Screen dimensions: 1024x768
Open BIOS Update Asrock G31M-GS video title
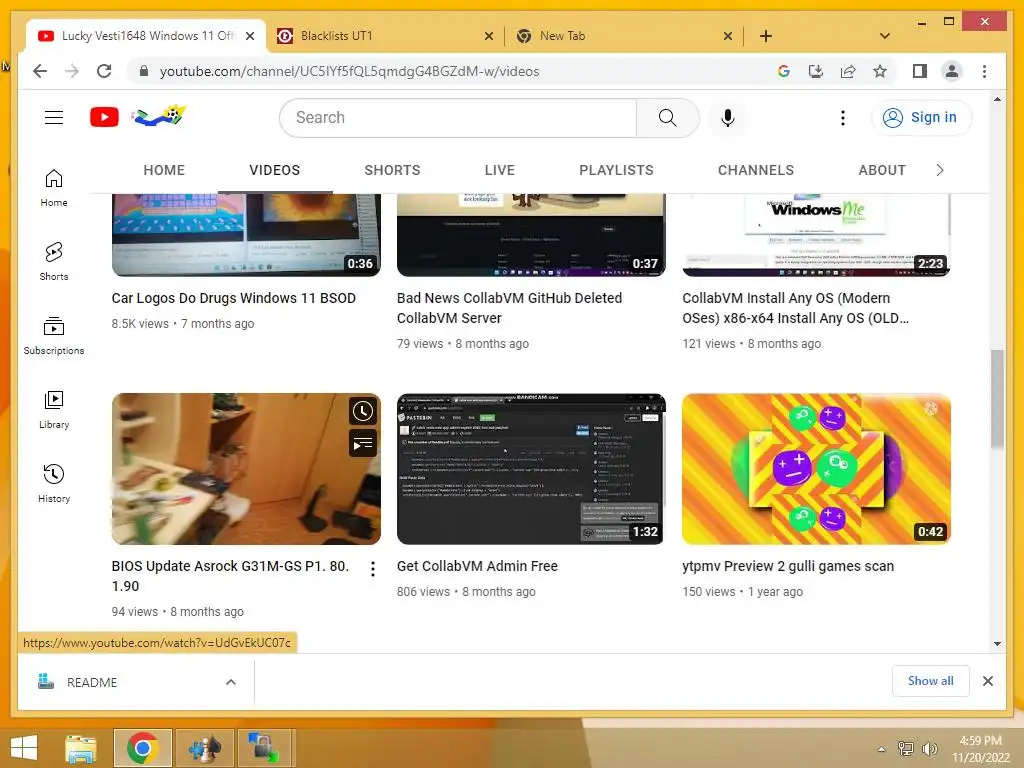(231, 576)
